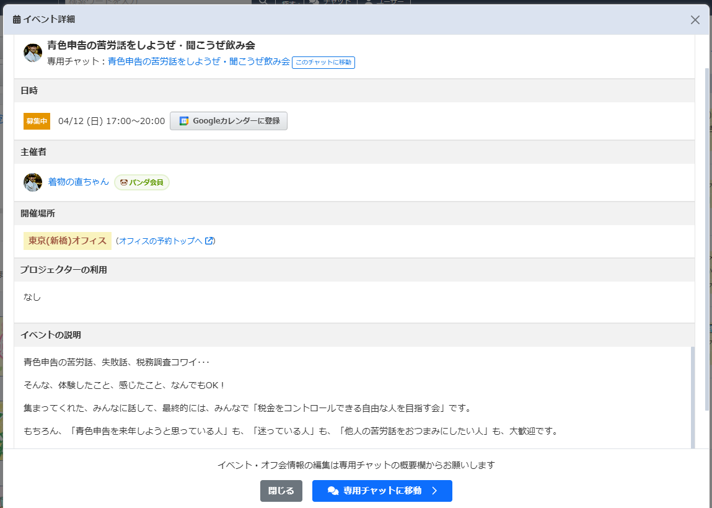Image resolution: width=712 pixels, height=508 pixels.
Task: Click the chat bubble icon in the blue button
Action: click(333, 491)
